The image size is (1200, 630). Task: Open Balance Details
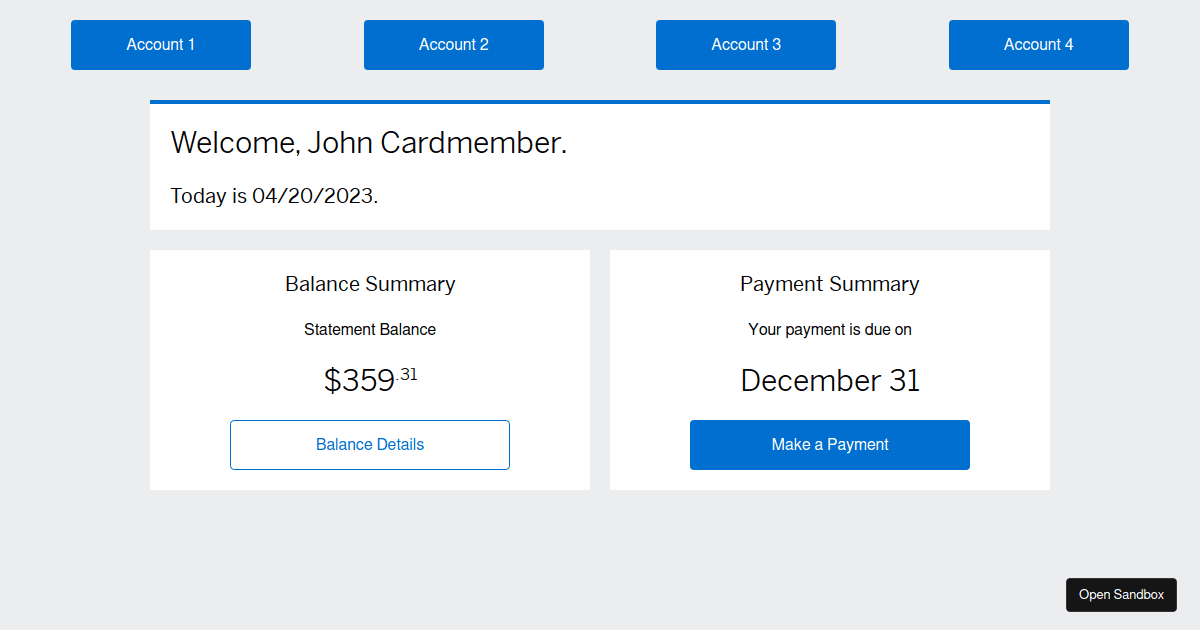[370, 445]
